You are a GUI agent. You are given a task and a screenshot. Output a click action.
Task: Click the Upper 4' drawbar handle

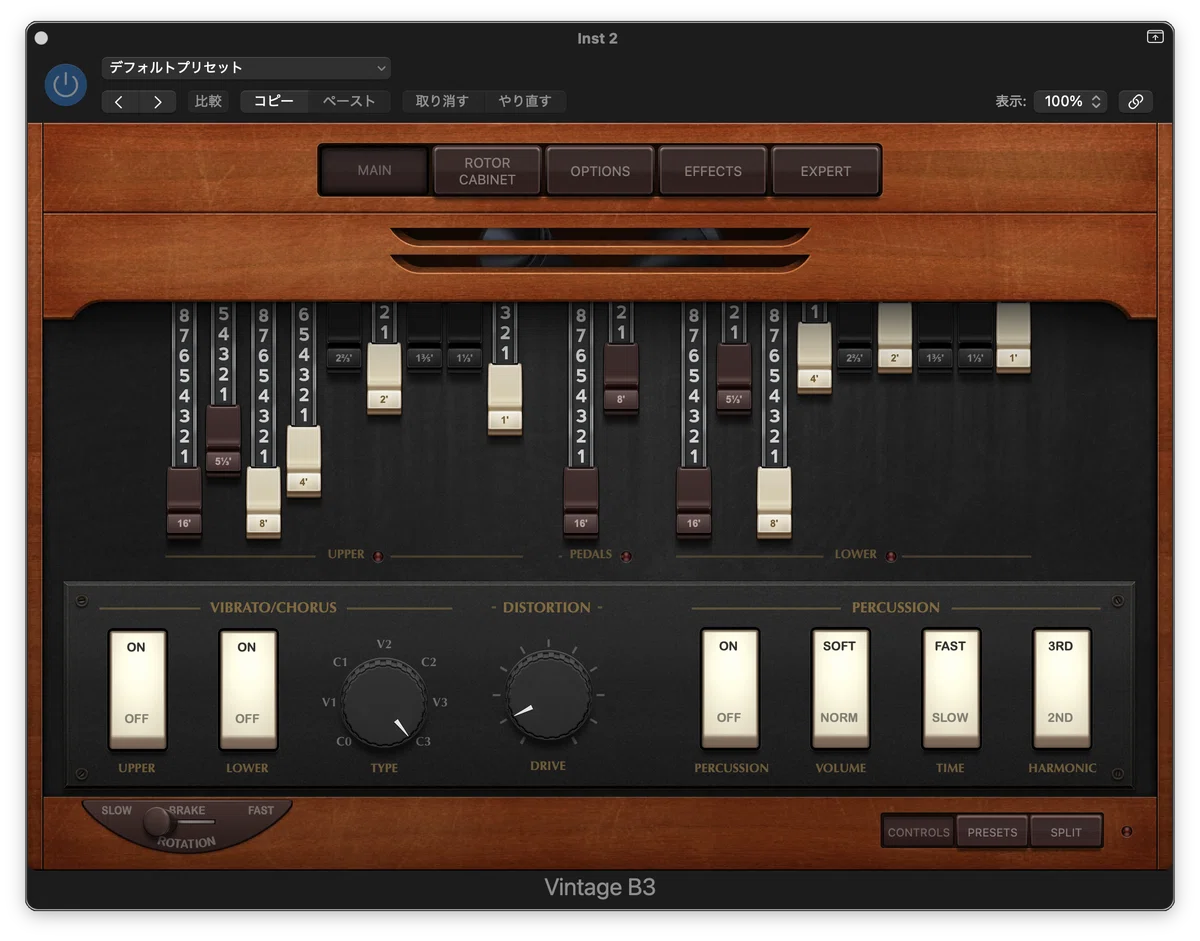(x=304, y=461)
